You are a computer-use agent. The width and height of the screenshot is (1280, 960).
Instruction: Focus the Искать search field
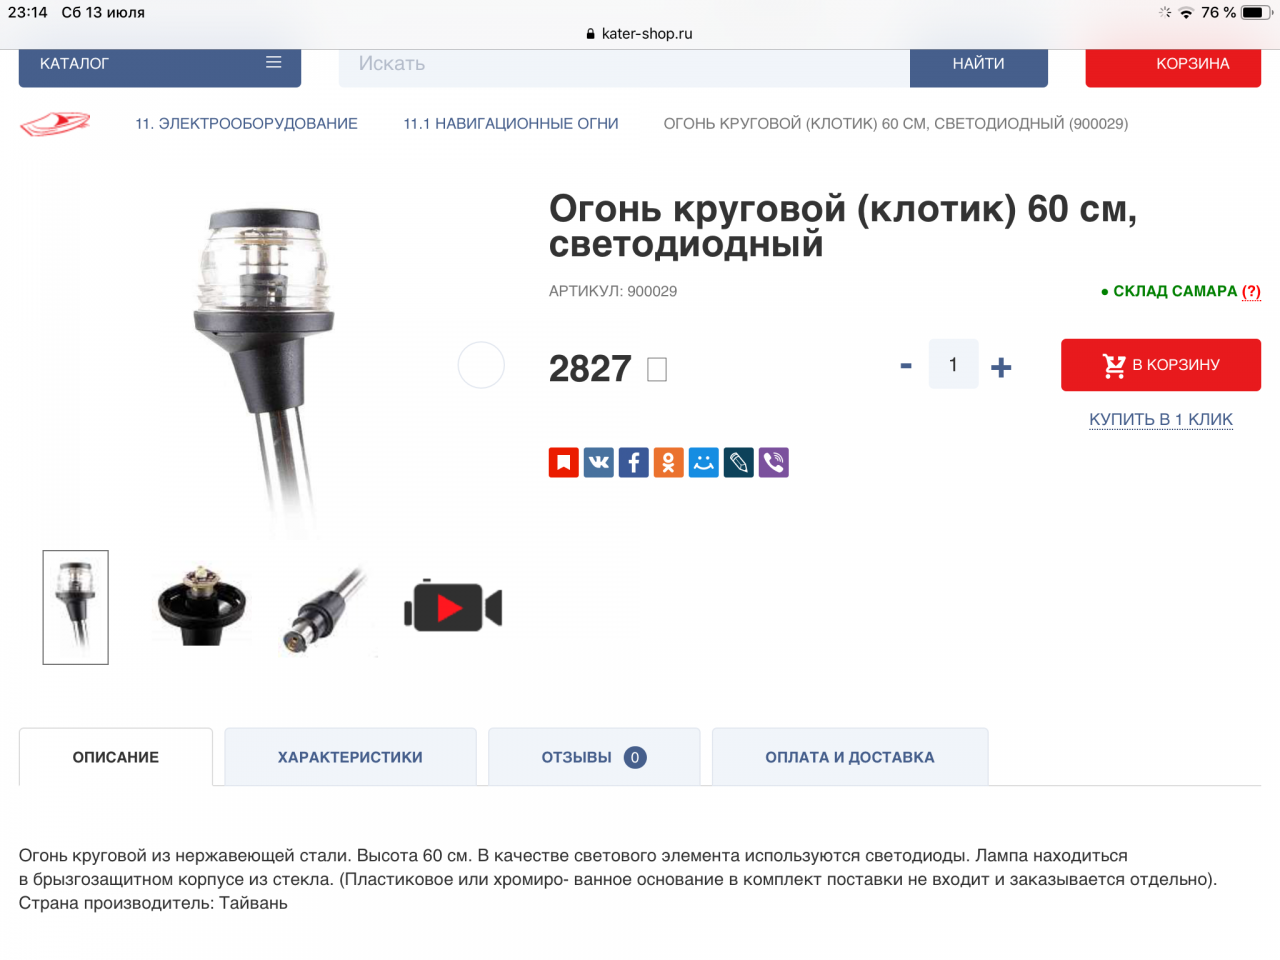[624, 64]
